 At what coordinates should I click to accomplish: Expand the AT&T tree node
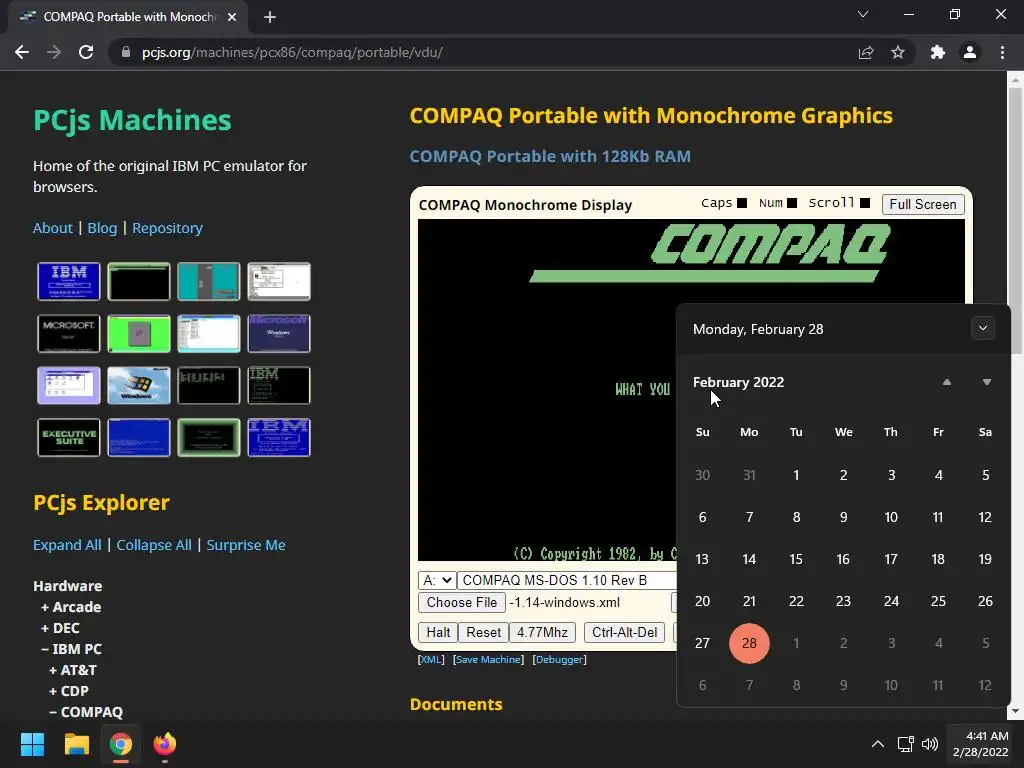click(x=72, y=669)
